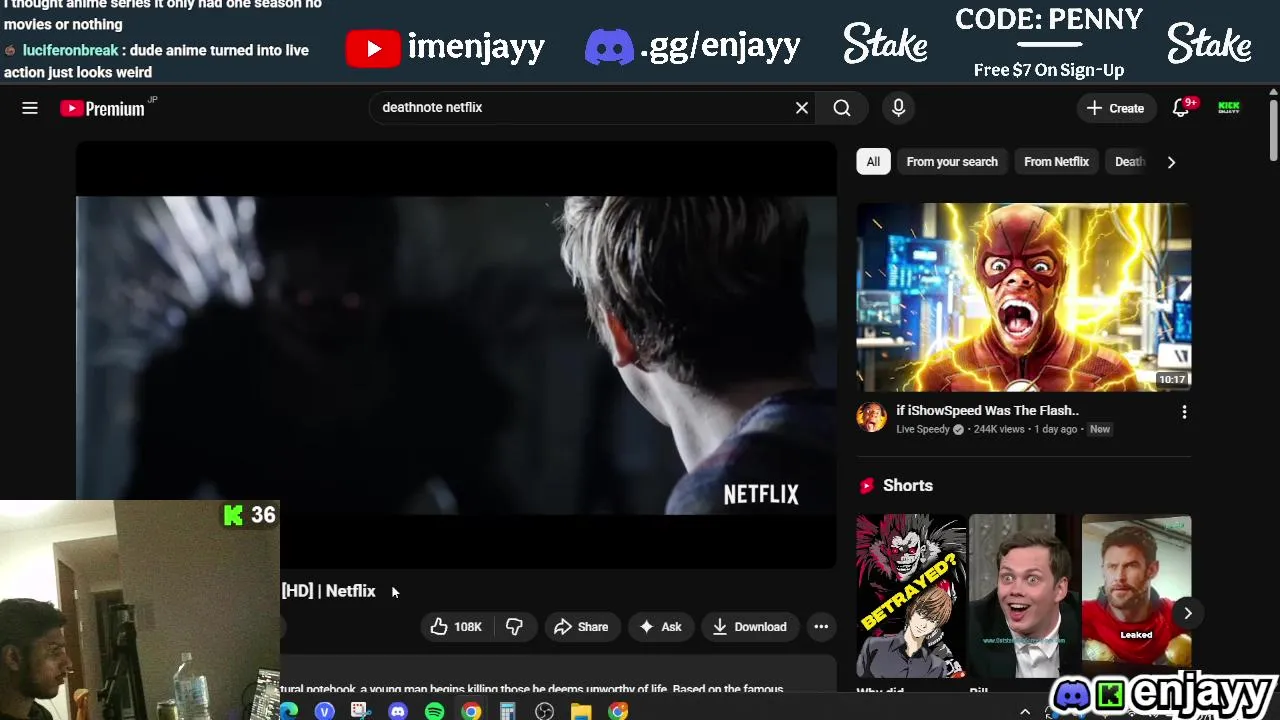Clear the search box with X

pyautogui.click(x=802, y=108)
